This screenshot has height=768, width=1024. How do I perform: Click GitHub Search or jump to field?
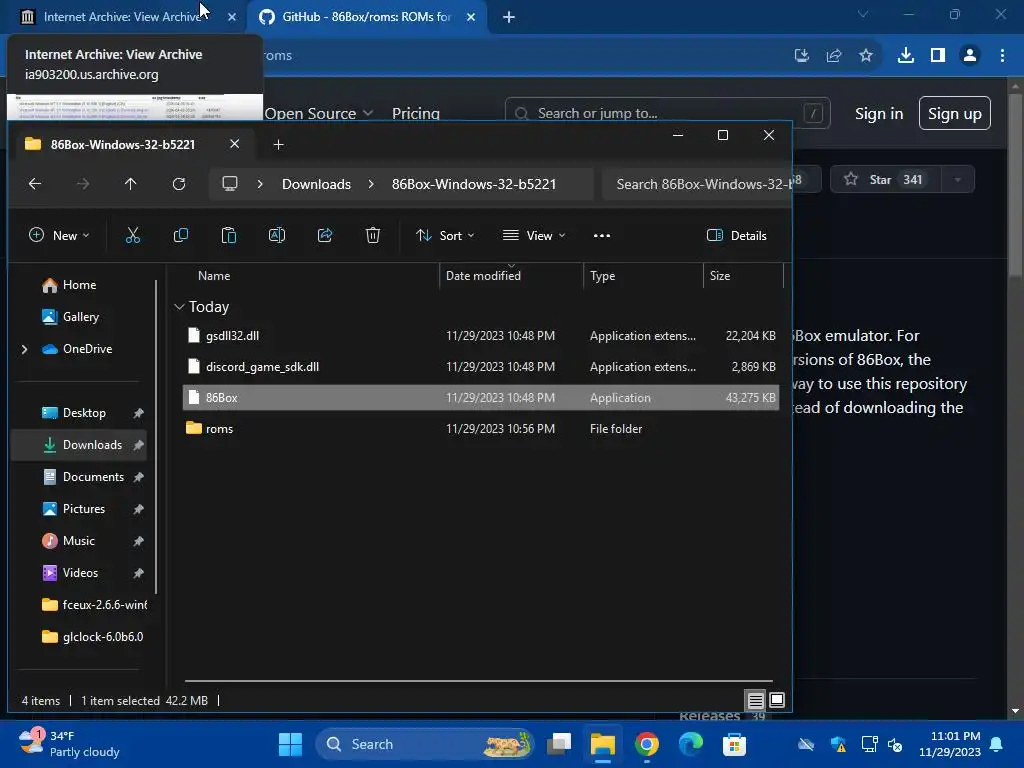(x=667, y=114)
